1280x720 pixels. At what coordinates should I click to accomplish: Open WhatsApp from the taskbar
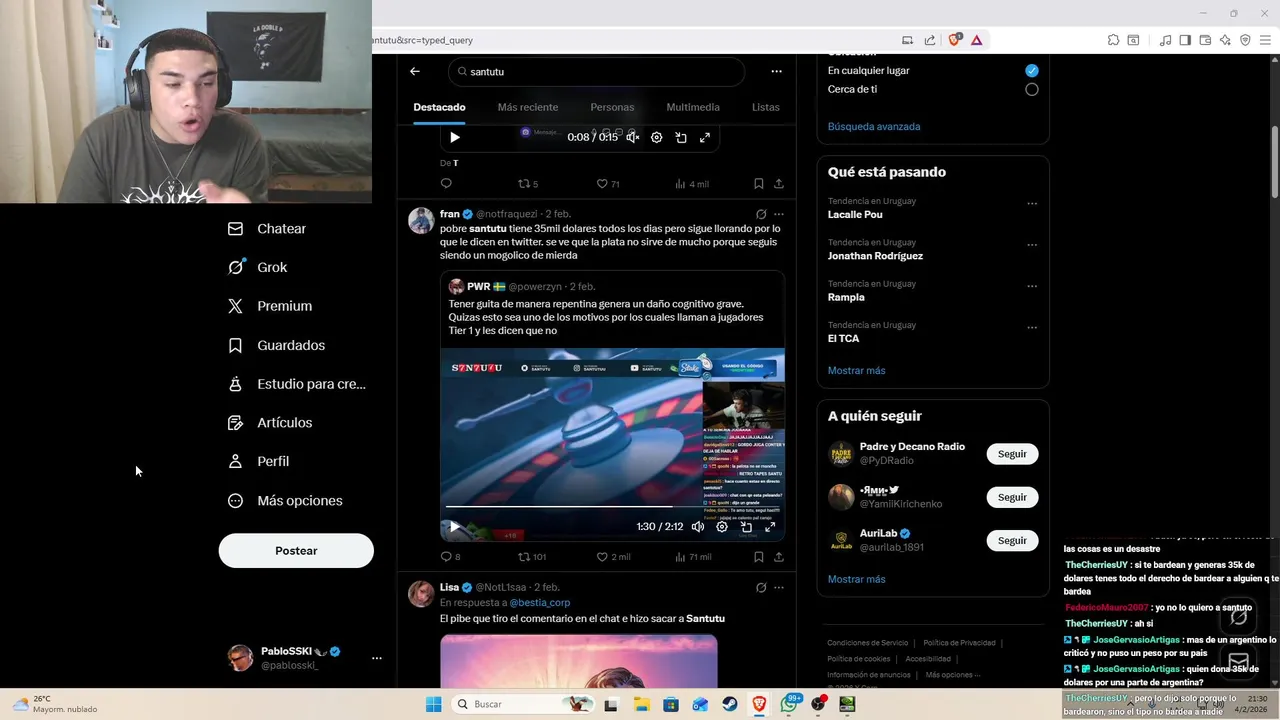[789, 704]
